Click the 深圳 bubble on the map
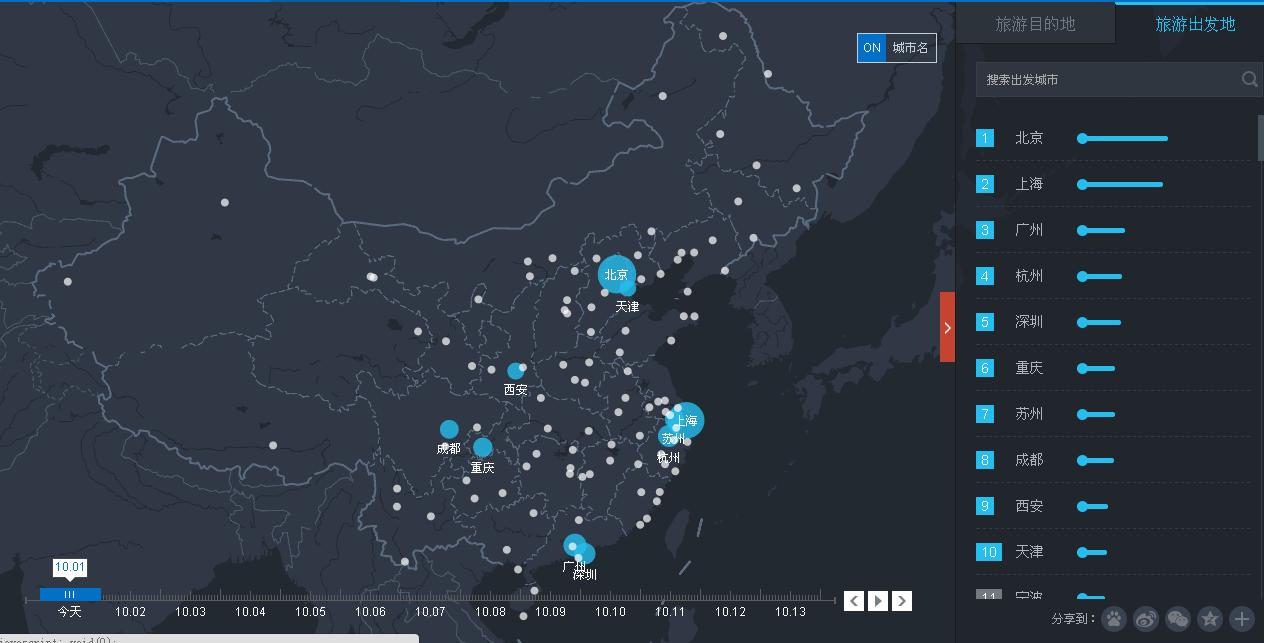The image size is (1264, 643). point(585,554)
